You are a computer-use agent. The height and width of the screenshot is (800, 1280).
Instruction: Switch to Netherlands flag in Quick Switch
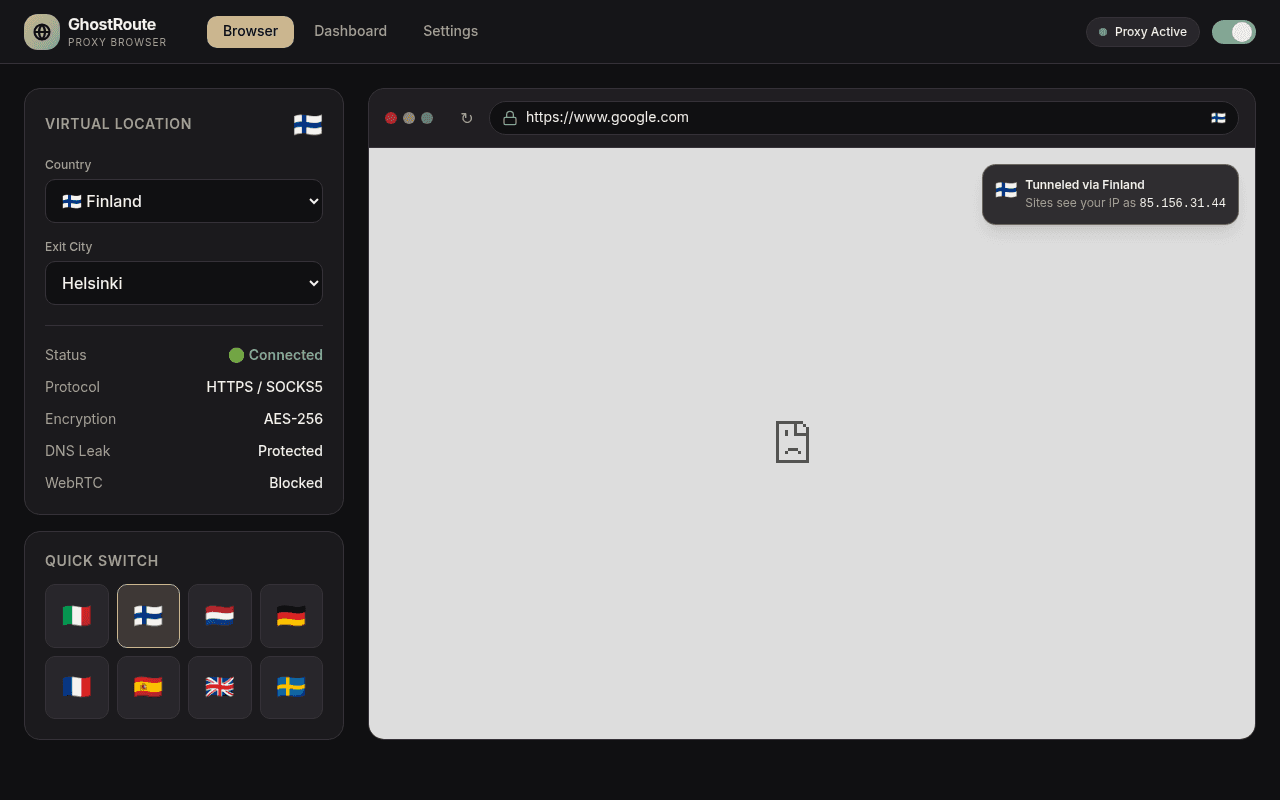tap(220, 616)
